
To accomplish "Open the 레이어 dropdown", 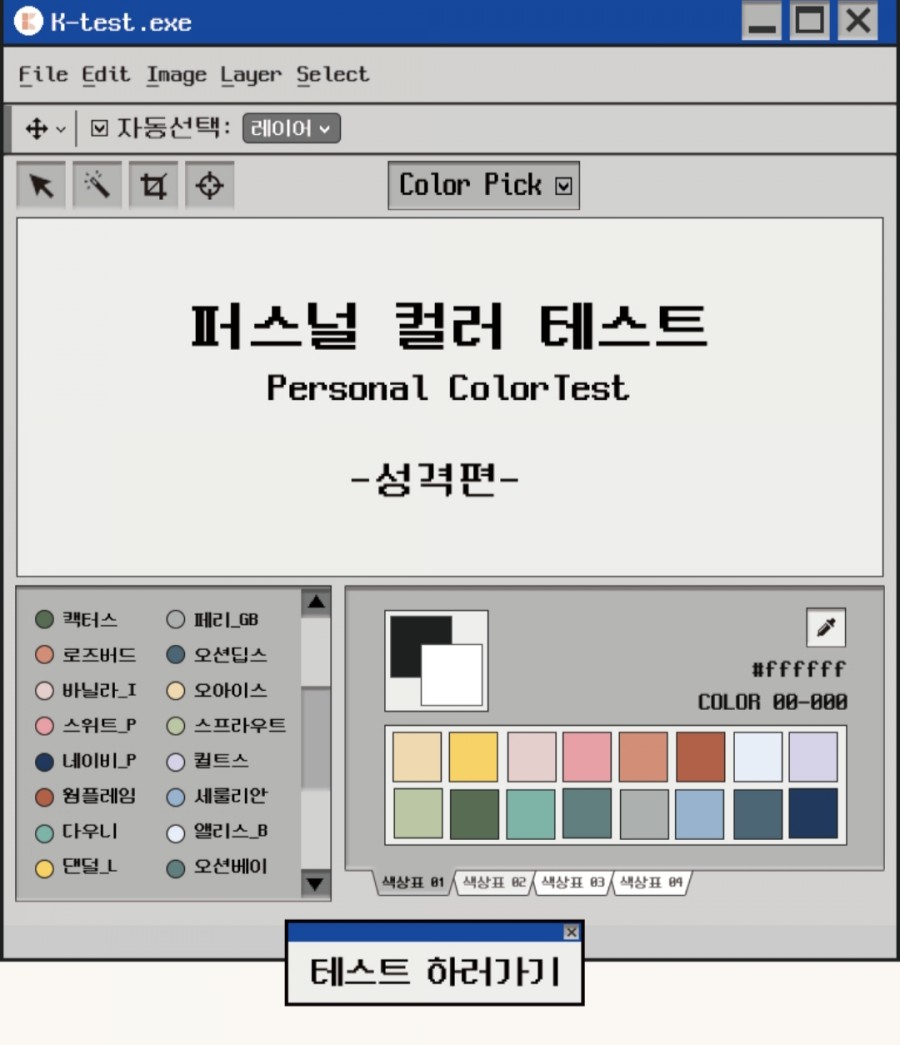I will tap(291, 128).
